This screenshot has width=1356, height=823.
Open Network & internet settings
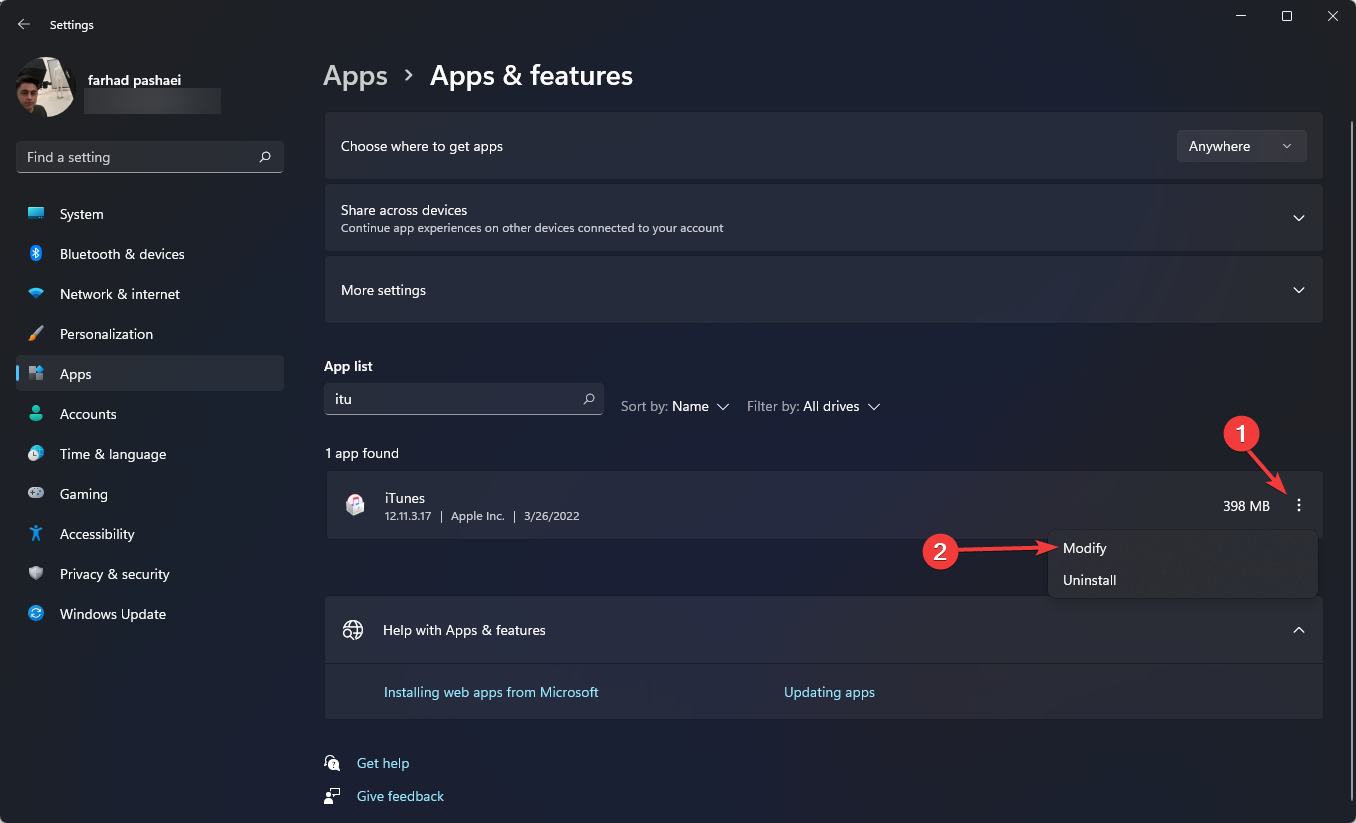pyautogui.click(x=119, y=294)
